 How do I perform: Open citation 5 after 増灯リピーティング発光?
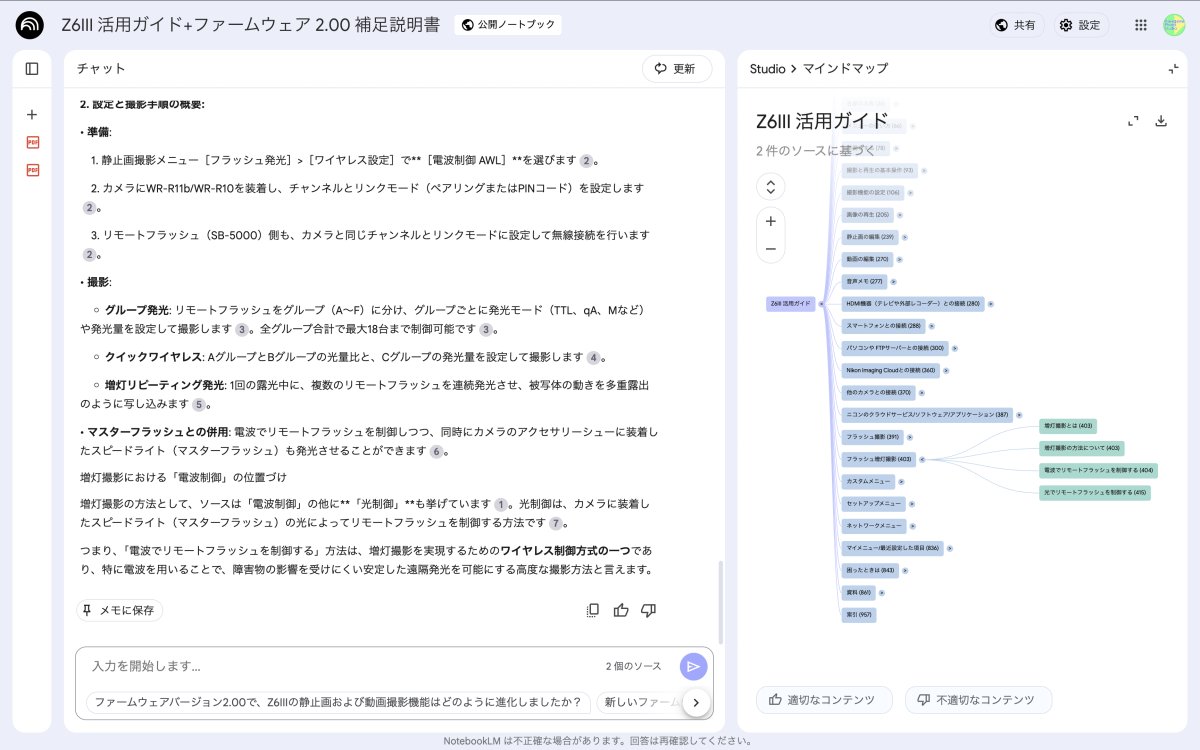(x=199, y=404)
